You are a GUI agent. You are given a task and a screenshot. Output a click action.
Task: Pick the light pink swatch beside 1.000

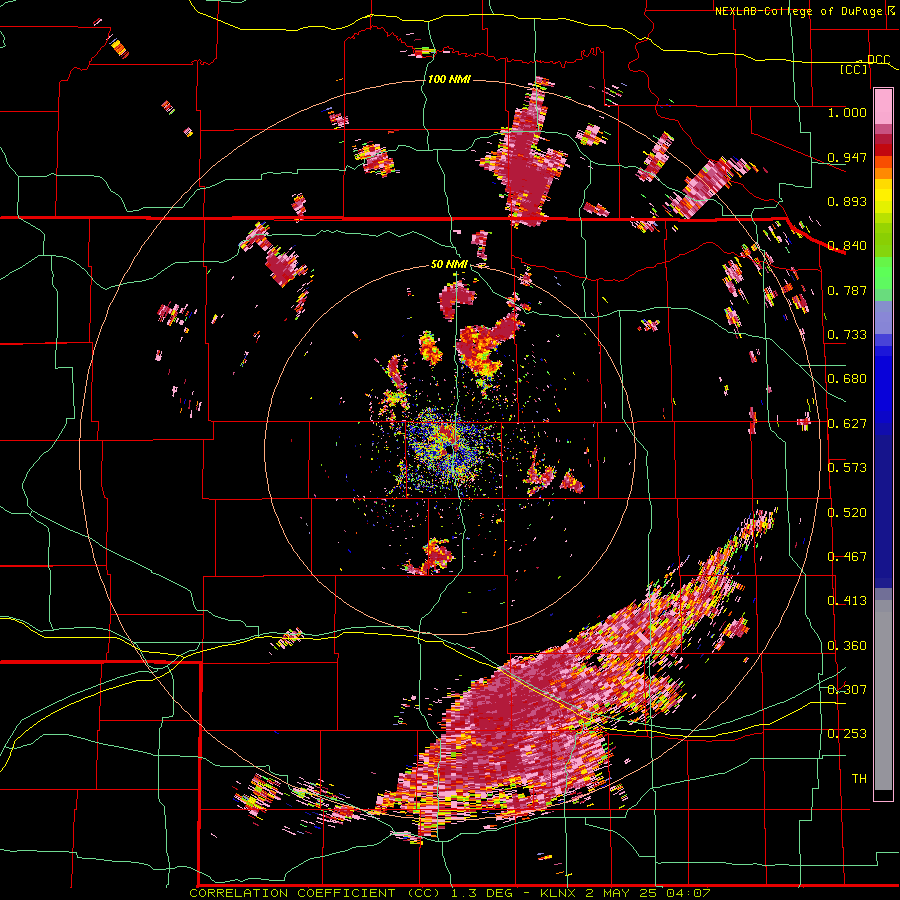(883, 107)
